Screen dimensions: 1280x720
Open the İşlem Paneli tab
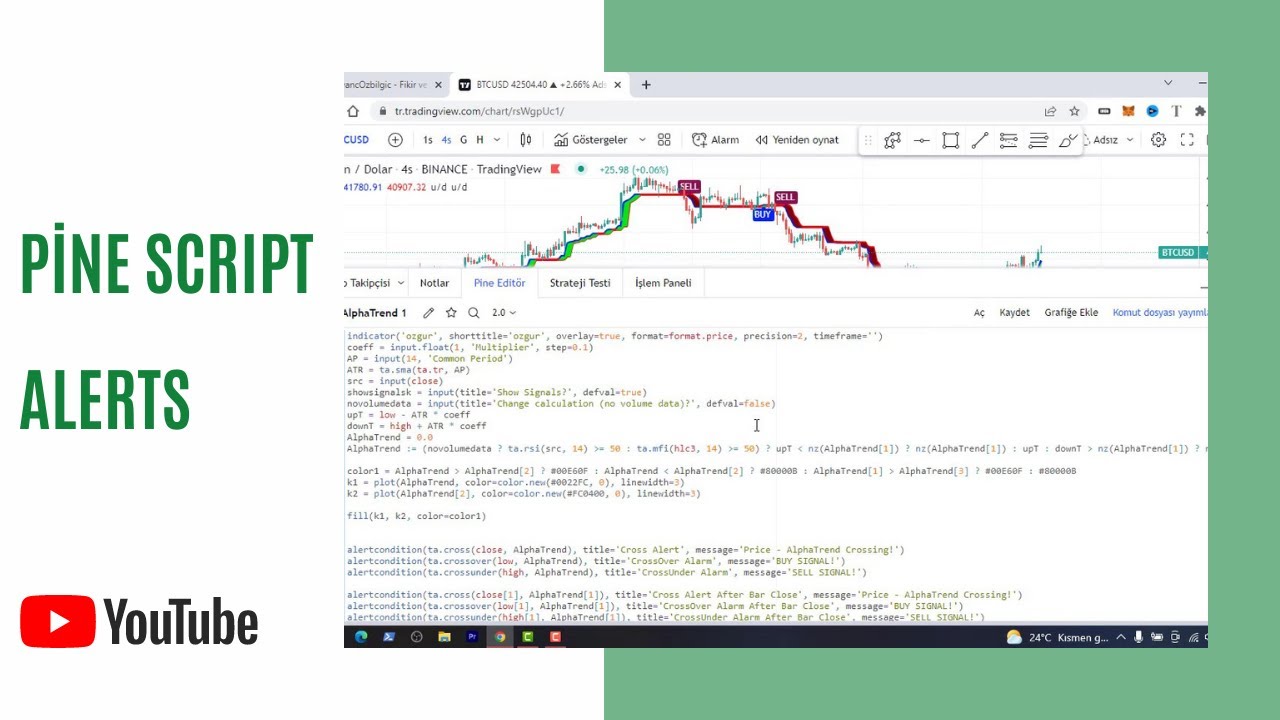click(663, 283)
